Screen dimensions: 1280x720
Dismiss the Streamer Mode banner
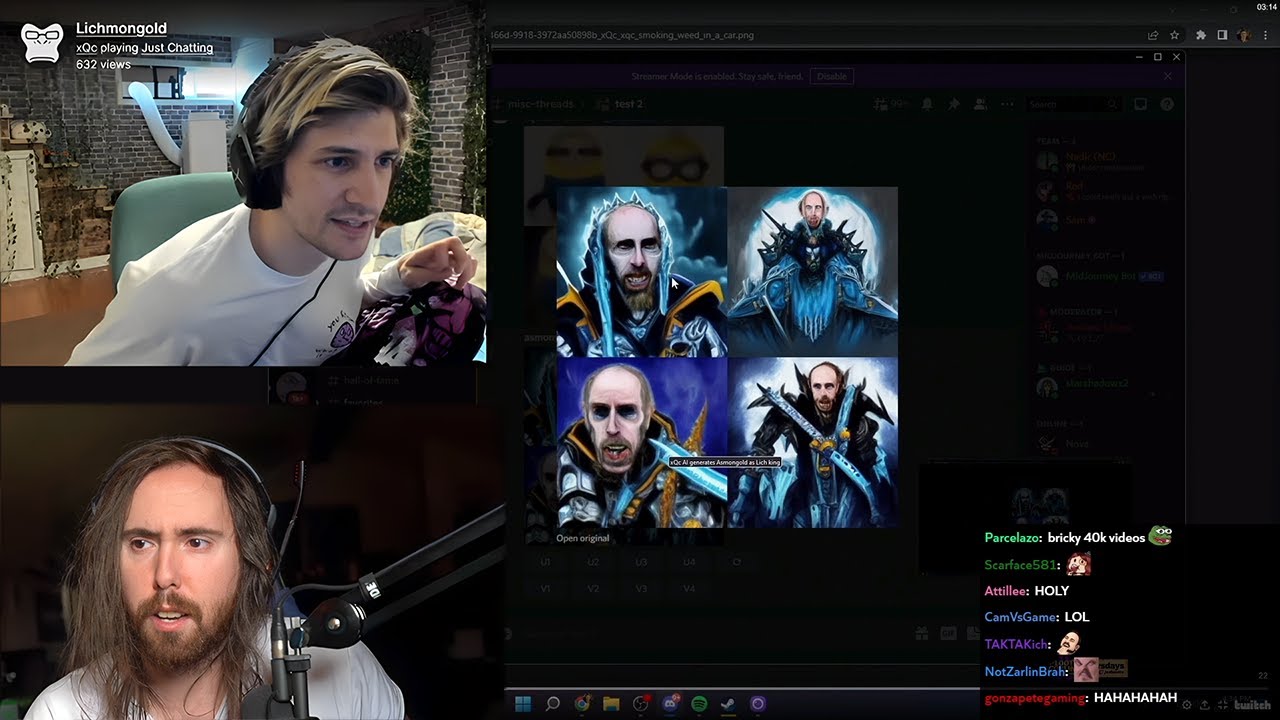tap(1168, 76)
